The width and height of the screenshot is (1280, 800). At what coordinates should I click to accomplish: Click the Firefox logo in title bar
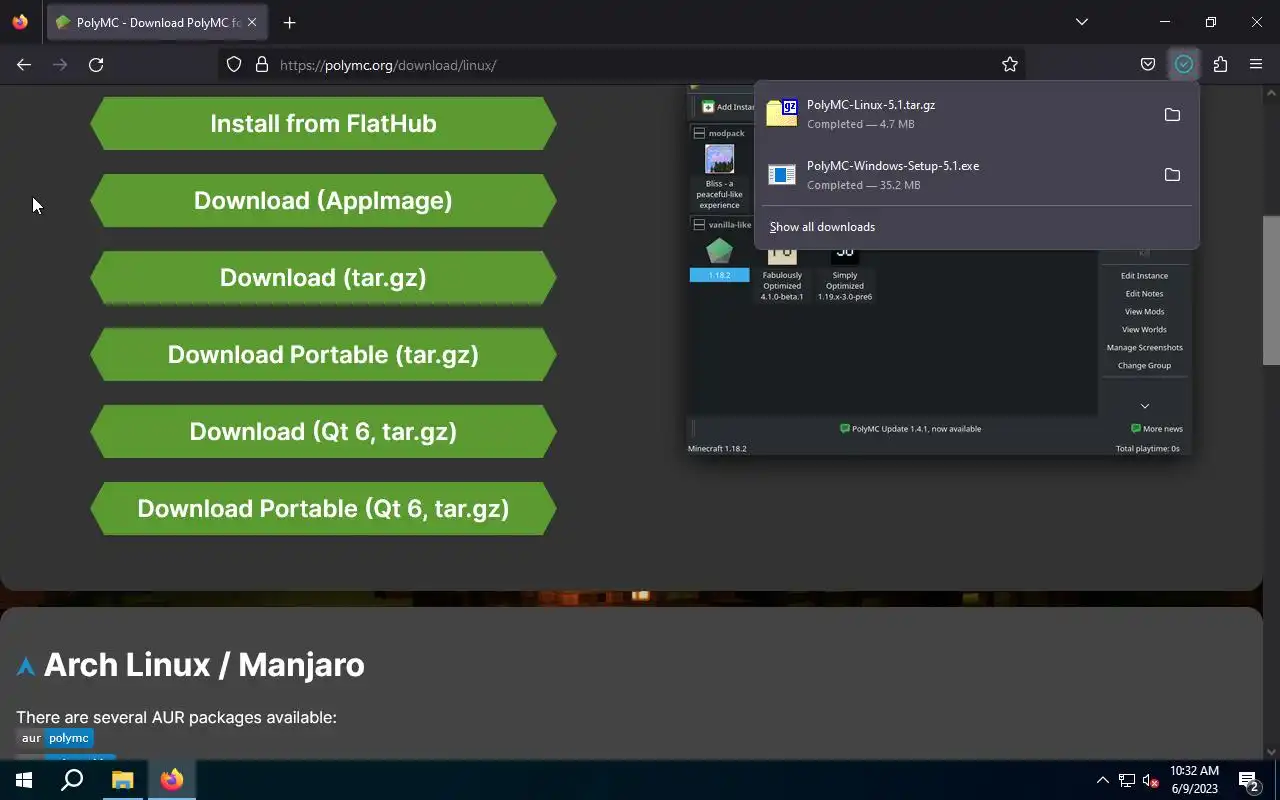point(20,22)
